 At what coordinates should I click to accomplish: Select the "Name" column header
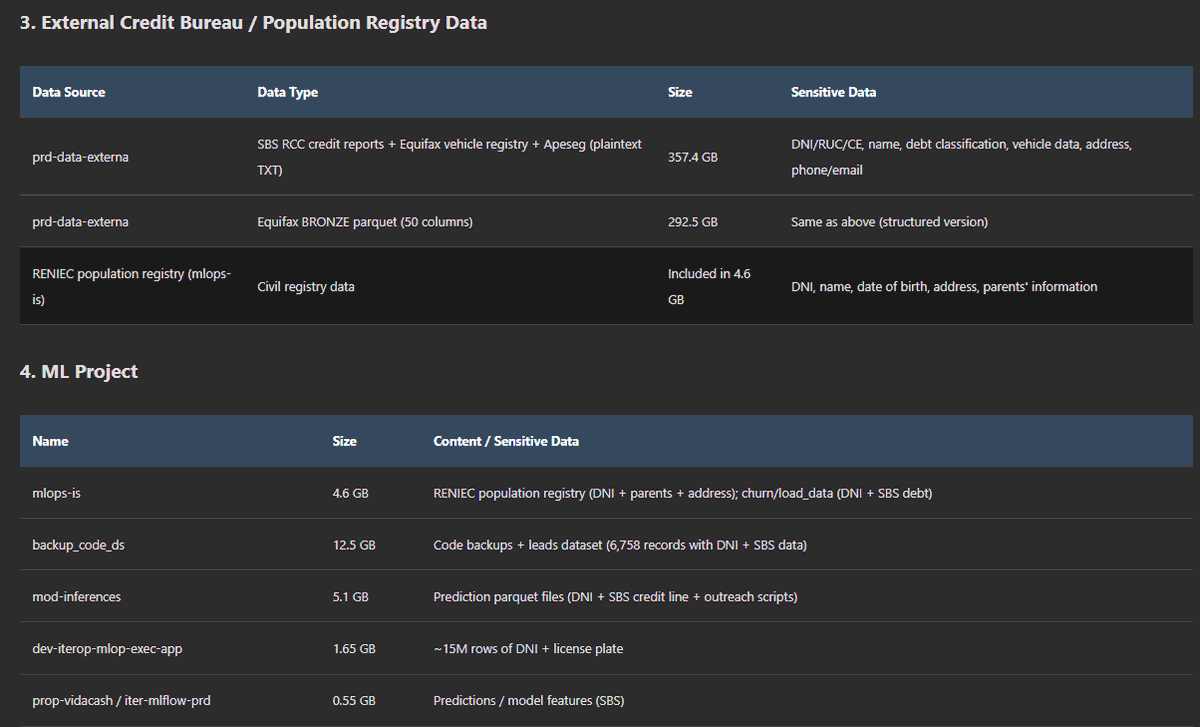click(50, 441)
